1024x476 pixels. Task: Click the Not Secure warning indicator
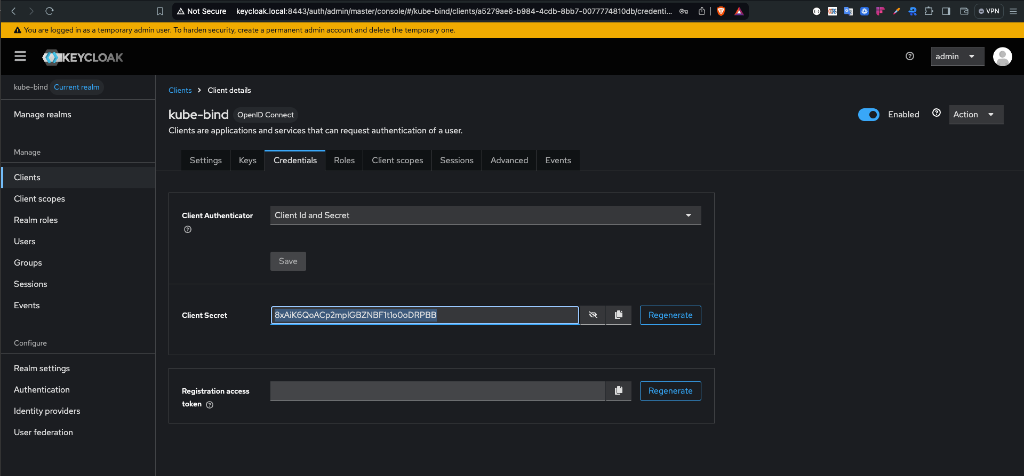[201, 11]
